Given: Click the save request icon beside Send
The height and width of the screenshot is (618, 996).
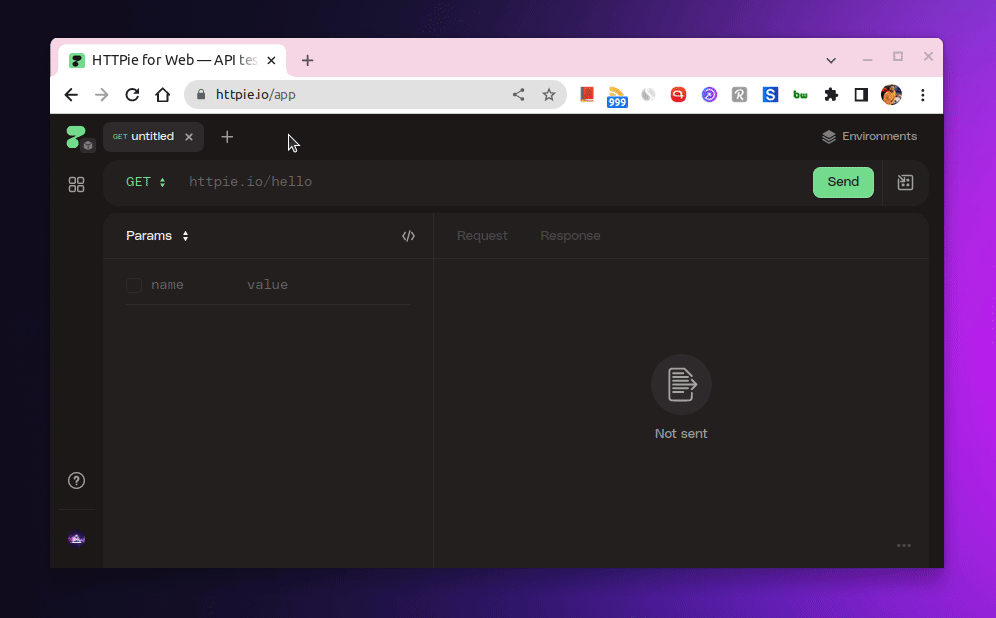Looking at the screenshot, I should 905,183.
